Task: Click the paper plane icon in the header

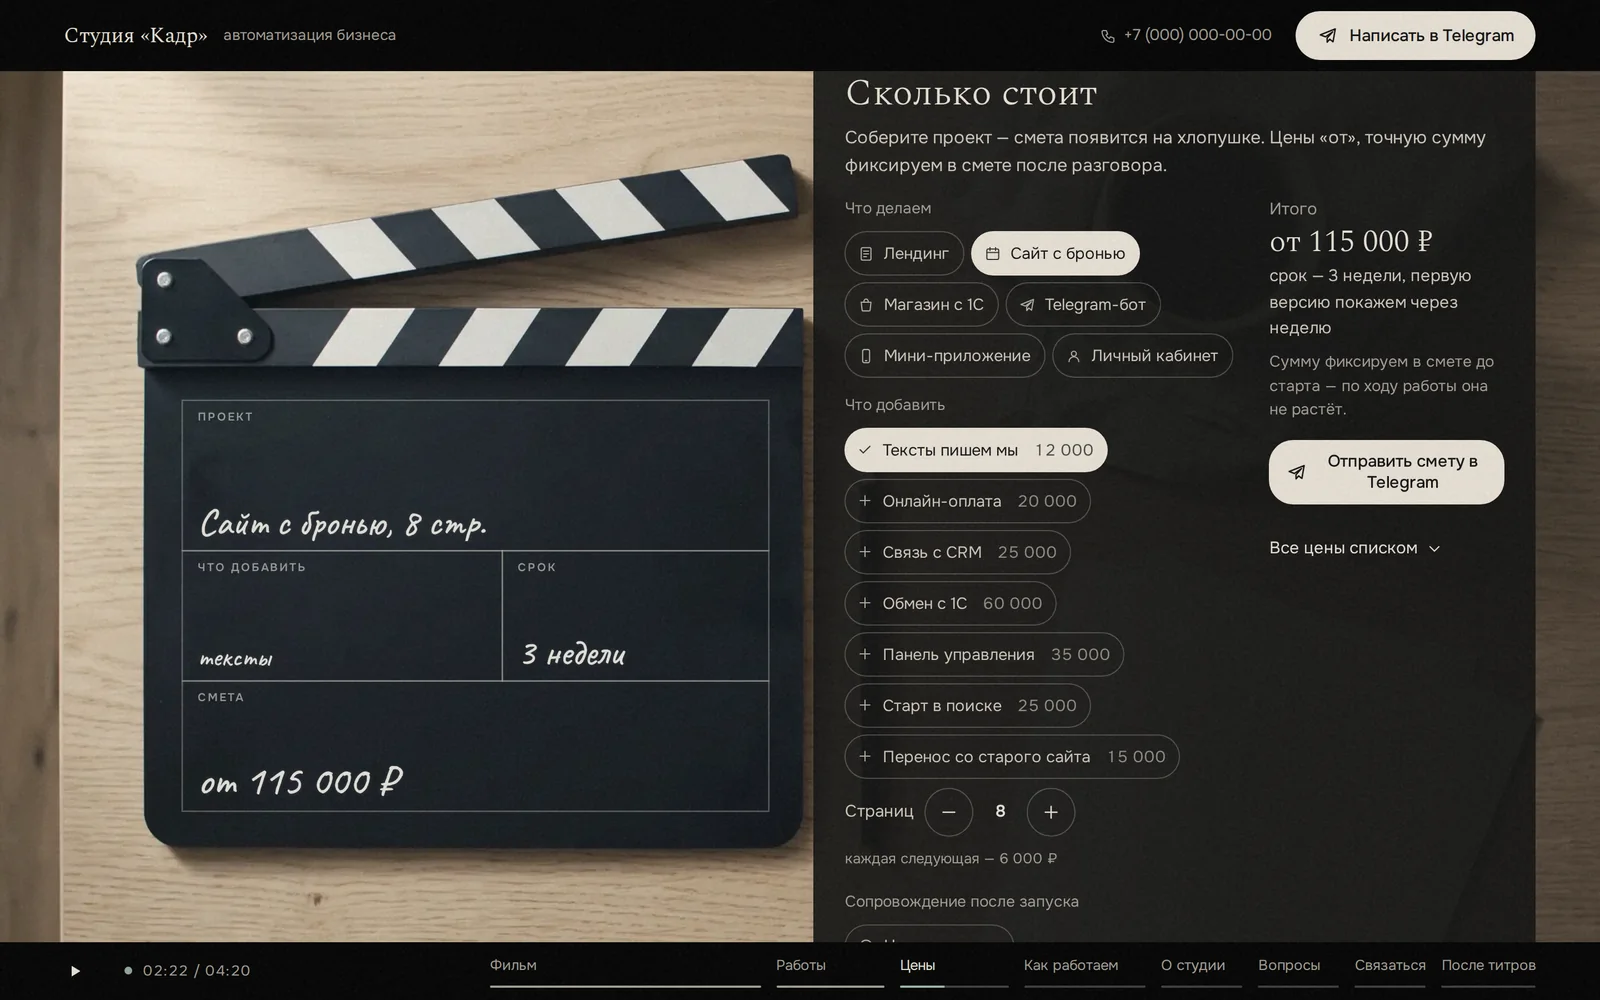Action: [1328, 36]
